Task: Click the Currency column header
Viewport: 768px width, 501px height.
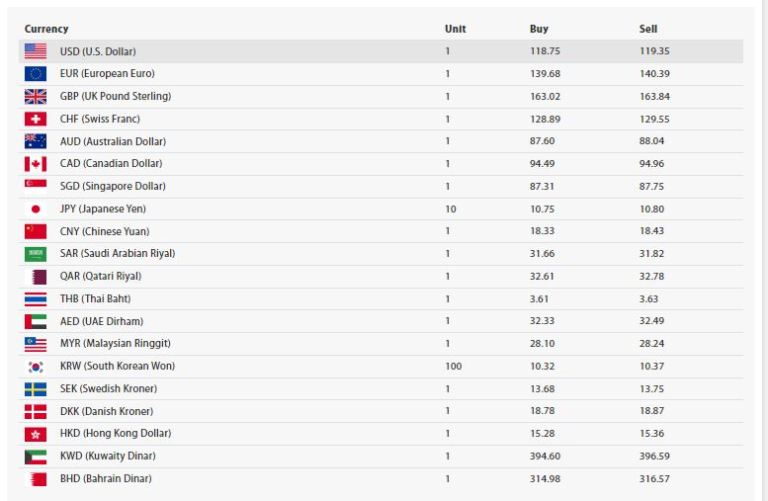Action: pyautogui.click(x=47, y=29)
